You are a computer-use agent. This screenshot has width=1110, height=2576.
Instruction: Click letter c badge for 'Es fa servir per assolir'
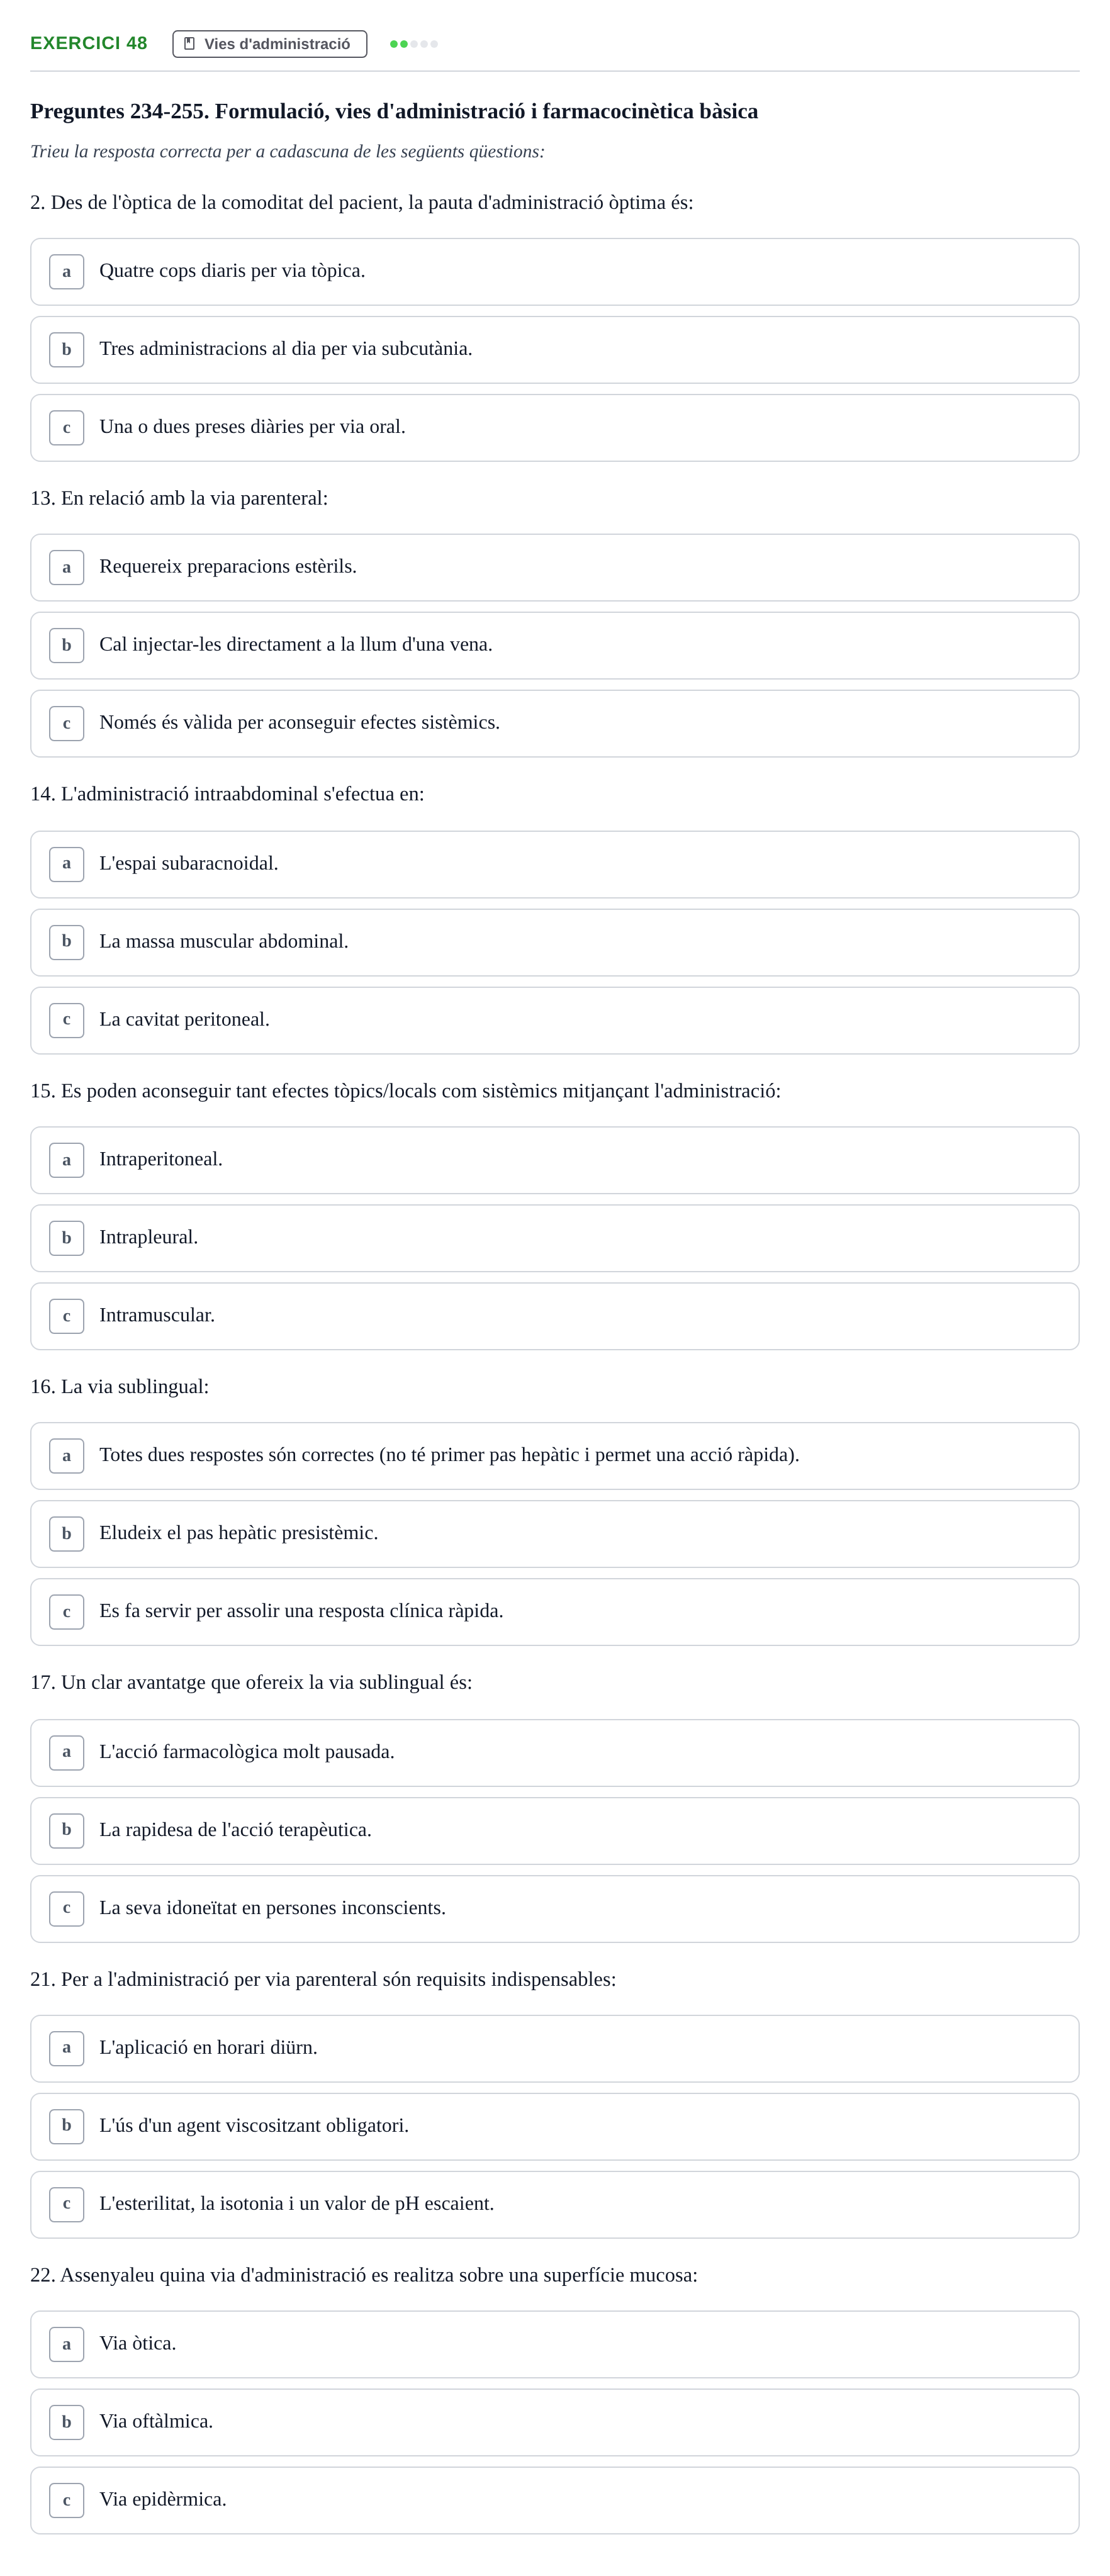[x=67, y=1612]
